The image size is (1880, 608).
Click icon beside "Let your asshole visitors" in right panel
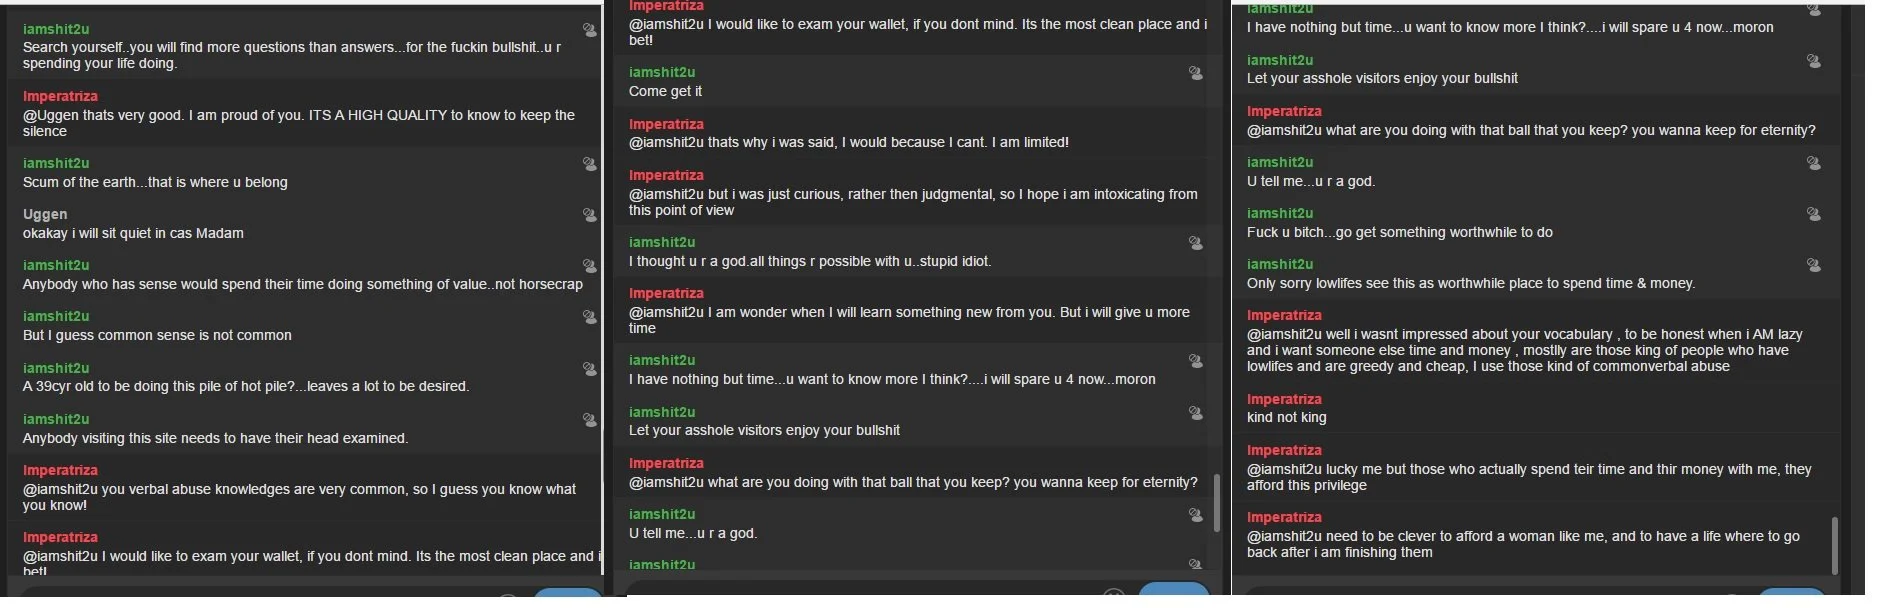coord(1814,61)
